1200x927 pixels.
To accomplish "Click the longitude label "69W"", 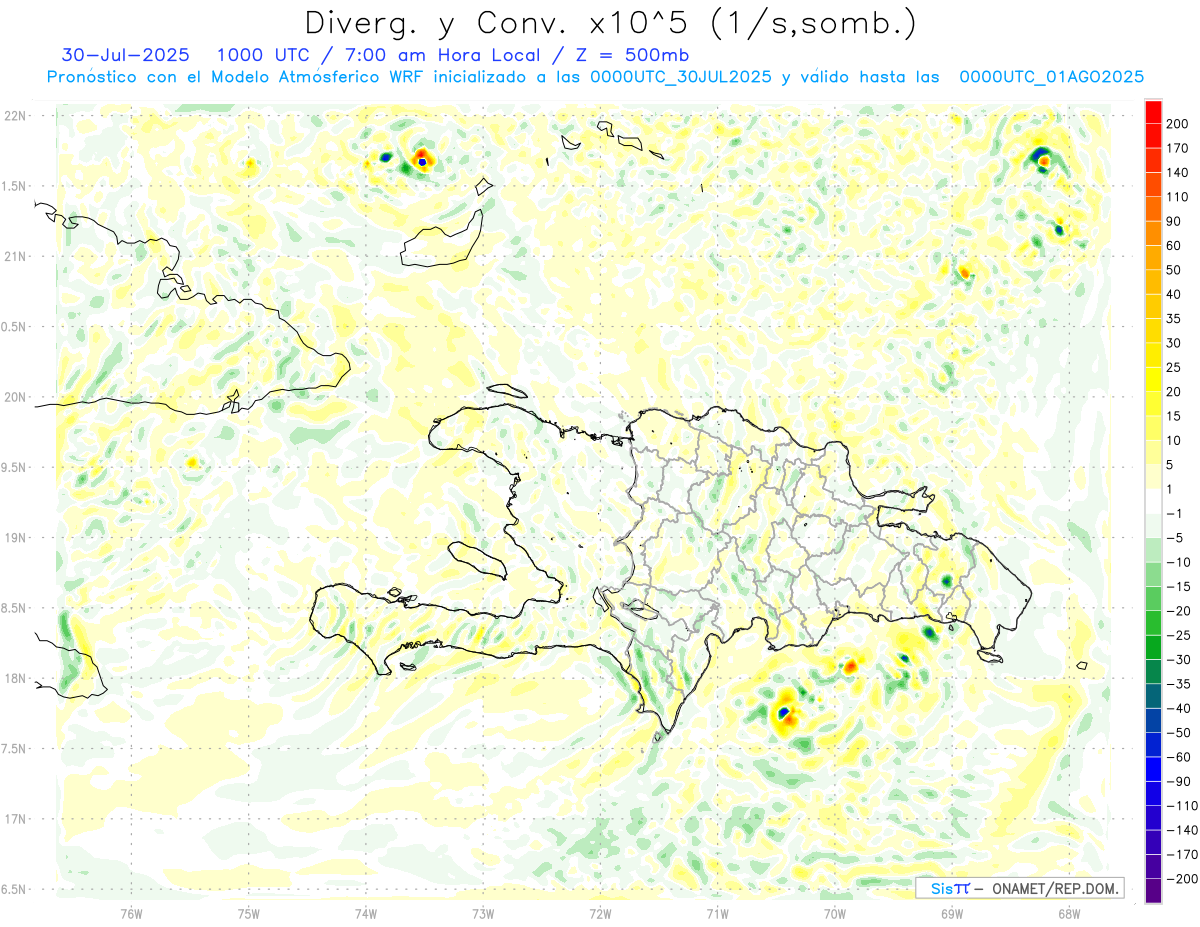I will [x=952, y=913].
